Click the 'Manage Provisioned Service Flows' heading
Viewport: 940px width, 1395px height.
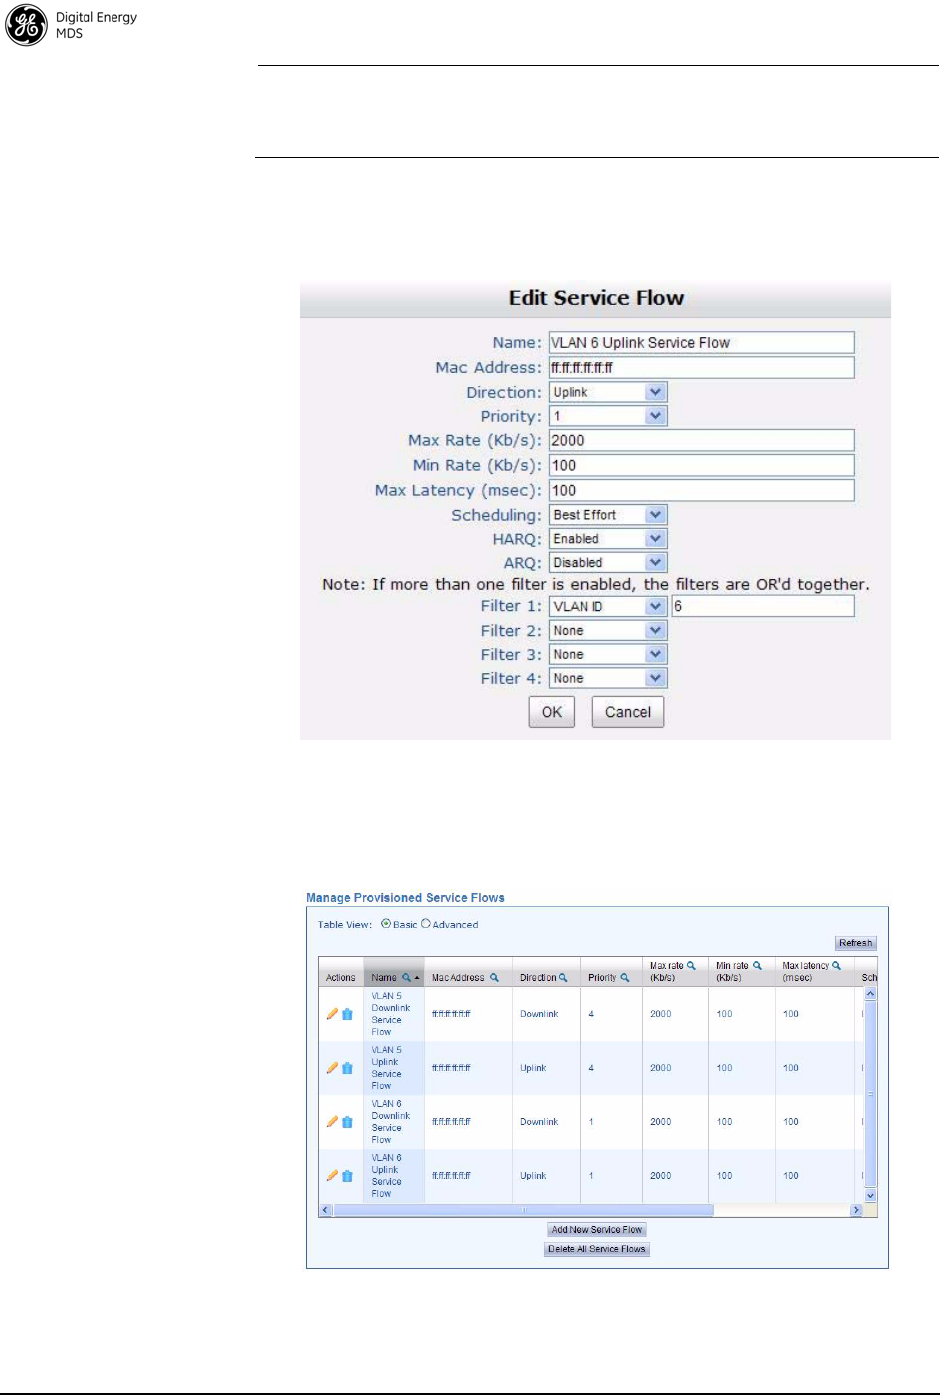coord(405,898)
